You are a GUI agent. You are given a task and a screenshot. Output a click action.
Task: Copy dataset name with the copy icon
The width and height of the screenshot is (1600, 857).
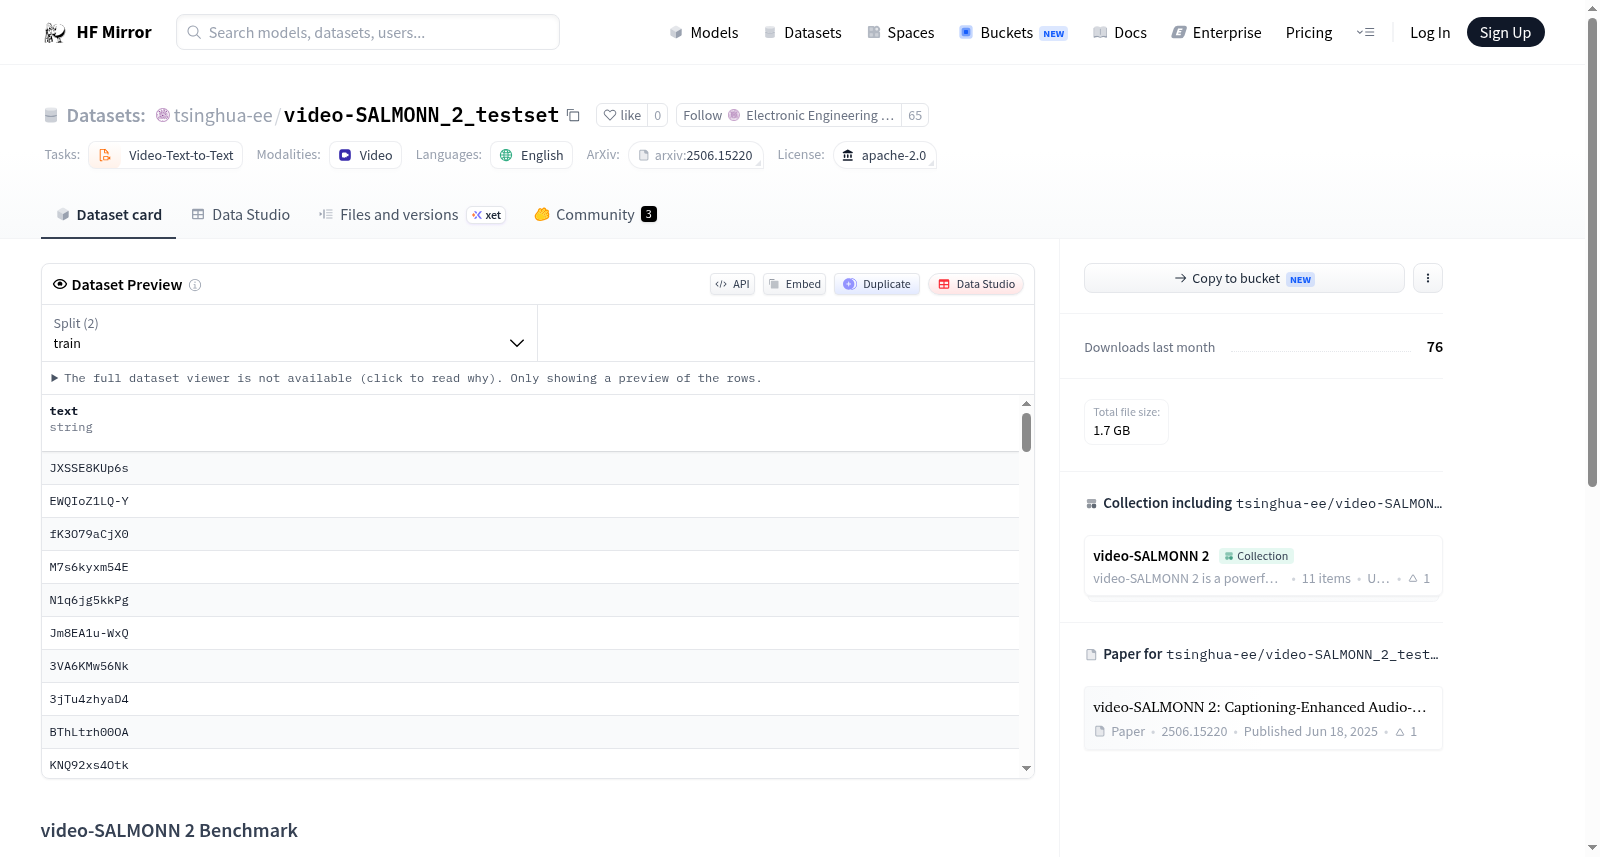[573, 115]
